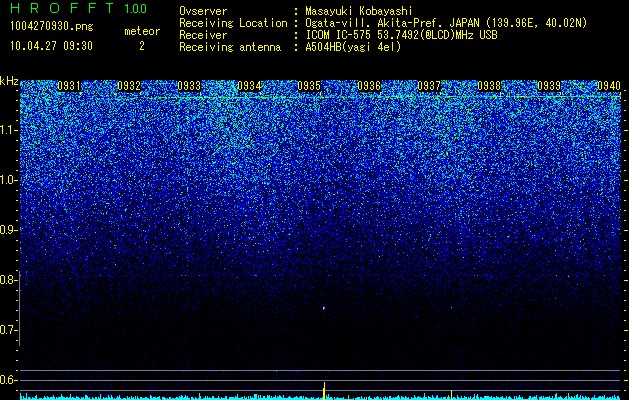
Task: Click the 0932 time marker
Action: tap(129, 86)
